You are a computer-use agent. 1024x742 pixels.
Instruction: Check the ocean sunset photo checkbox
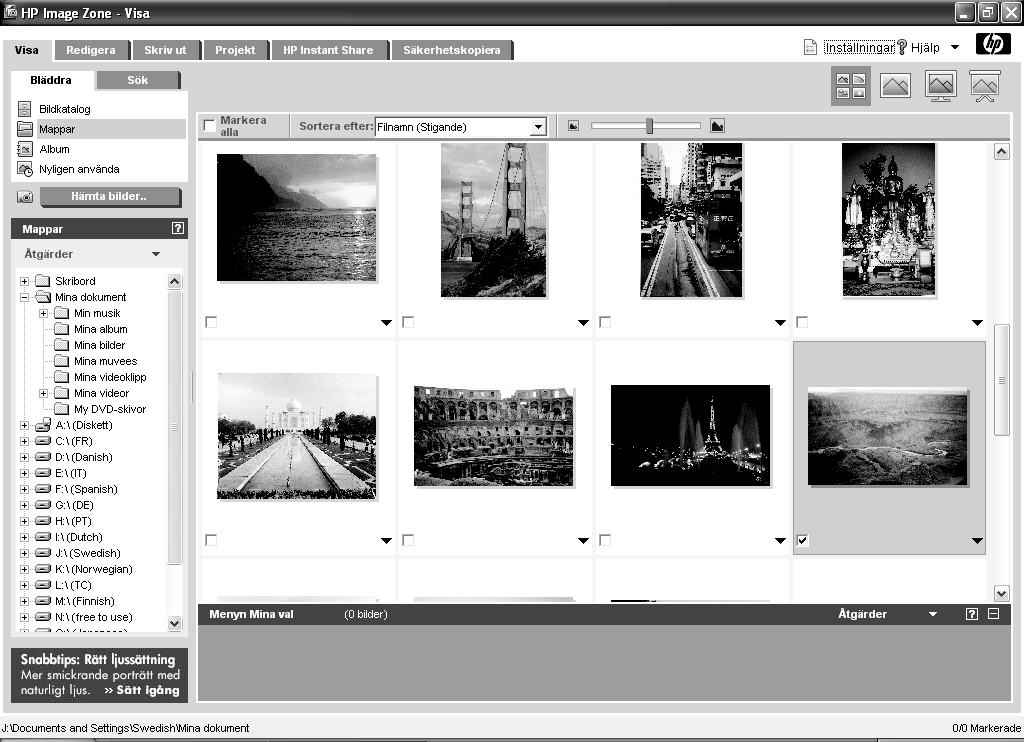[211, 322]
